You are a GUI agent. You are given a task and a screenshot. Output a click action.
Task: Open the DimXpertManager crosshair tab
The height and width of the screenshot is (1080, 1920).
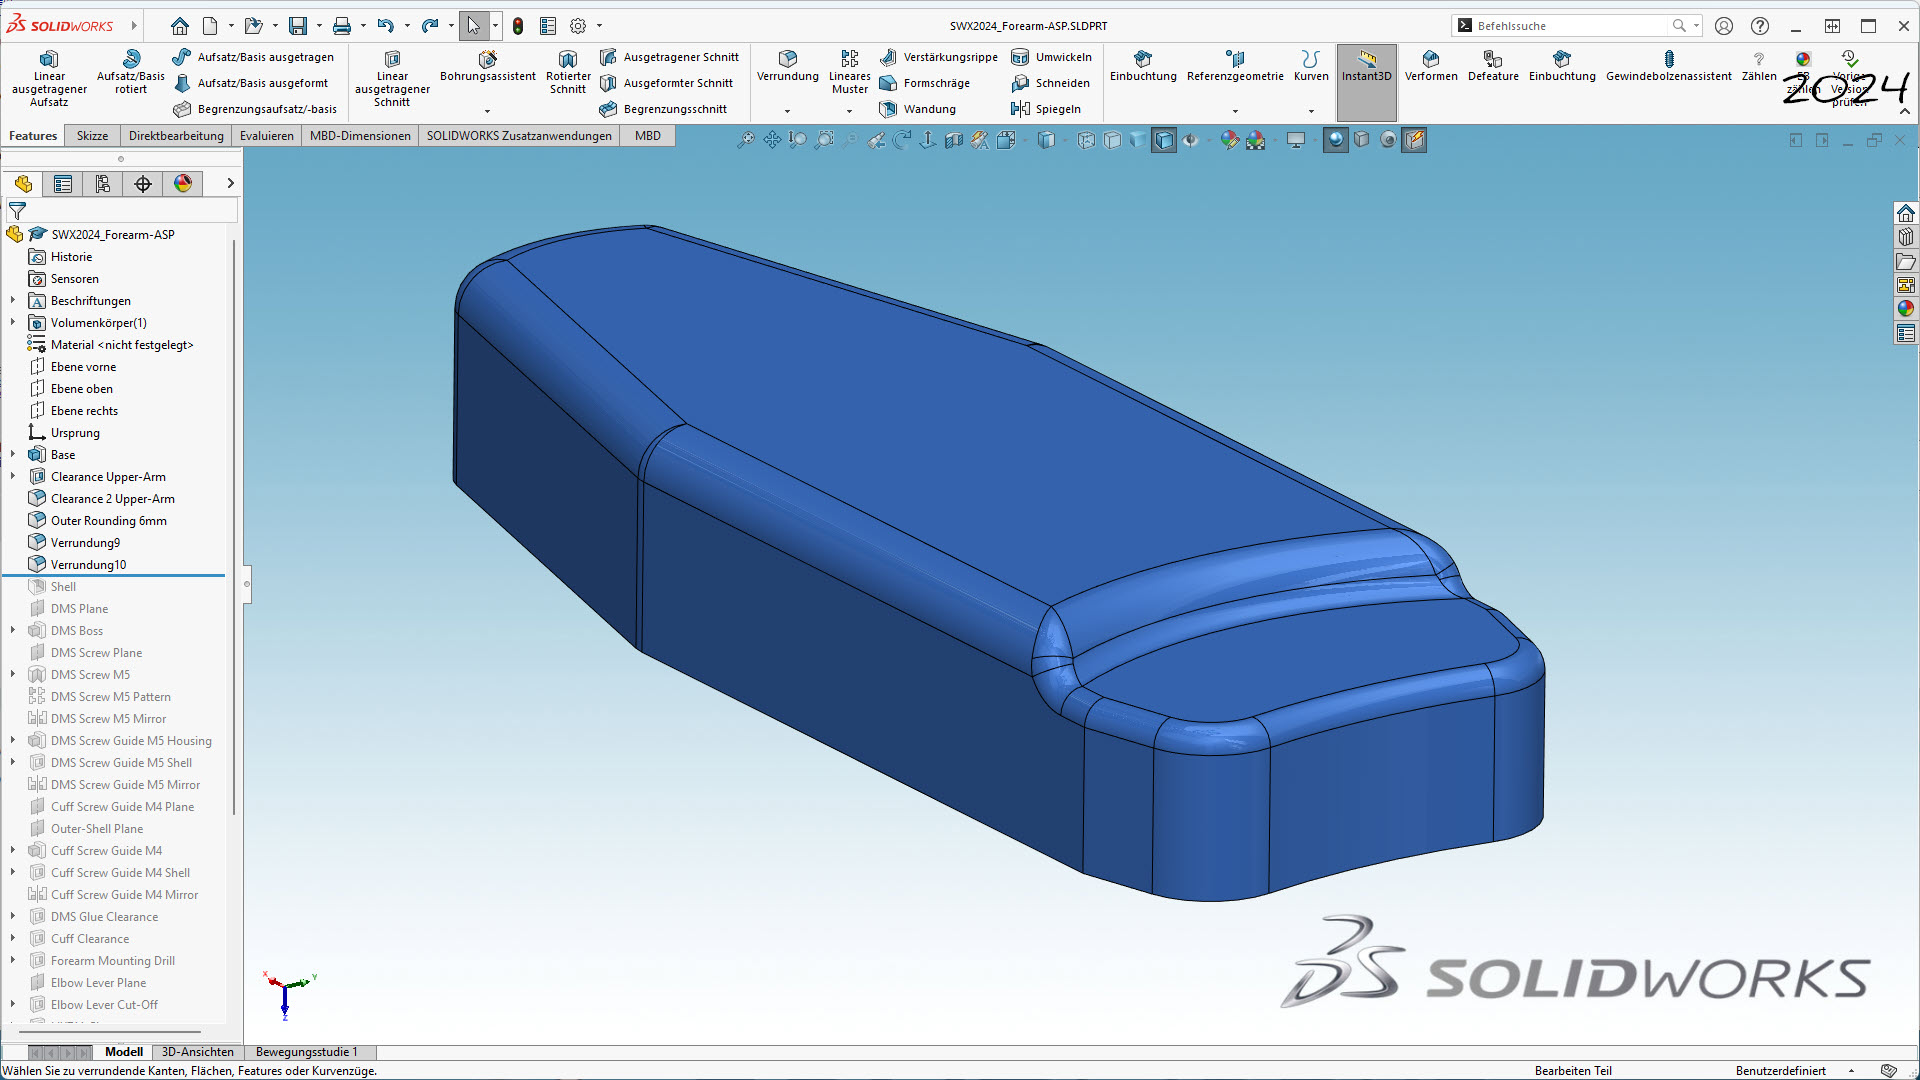143,183
